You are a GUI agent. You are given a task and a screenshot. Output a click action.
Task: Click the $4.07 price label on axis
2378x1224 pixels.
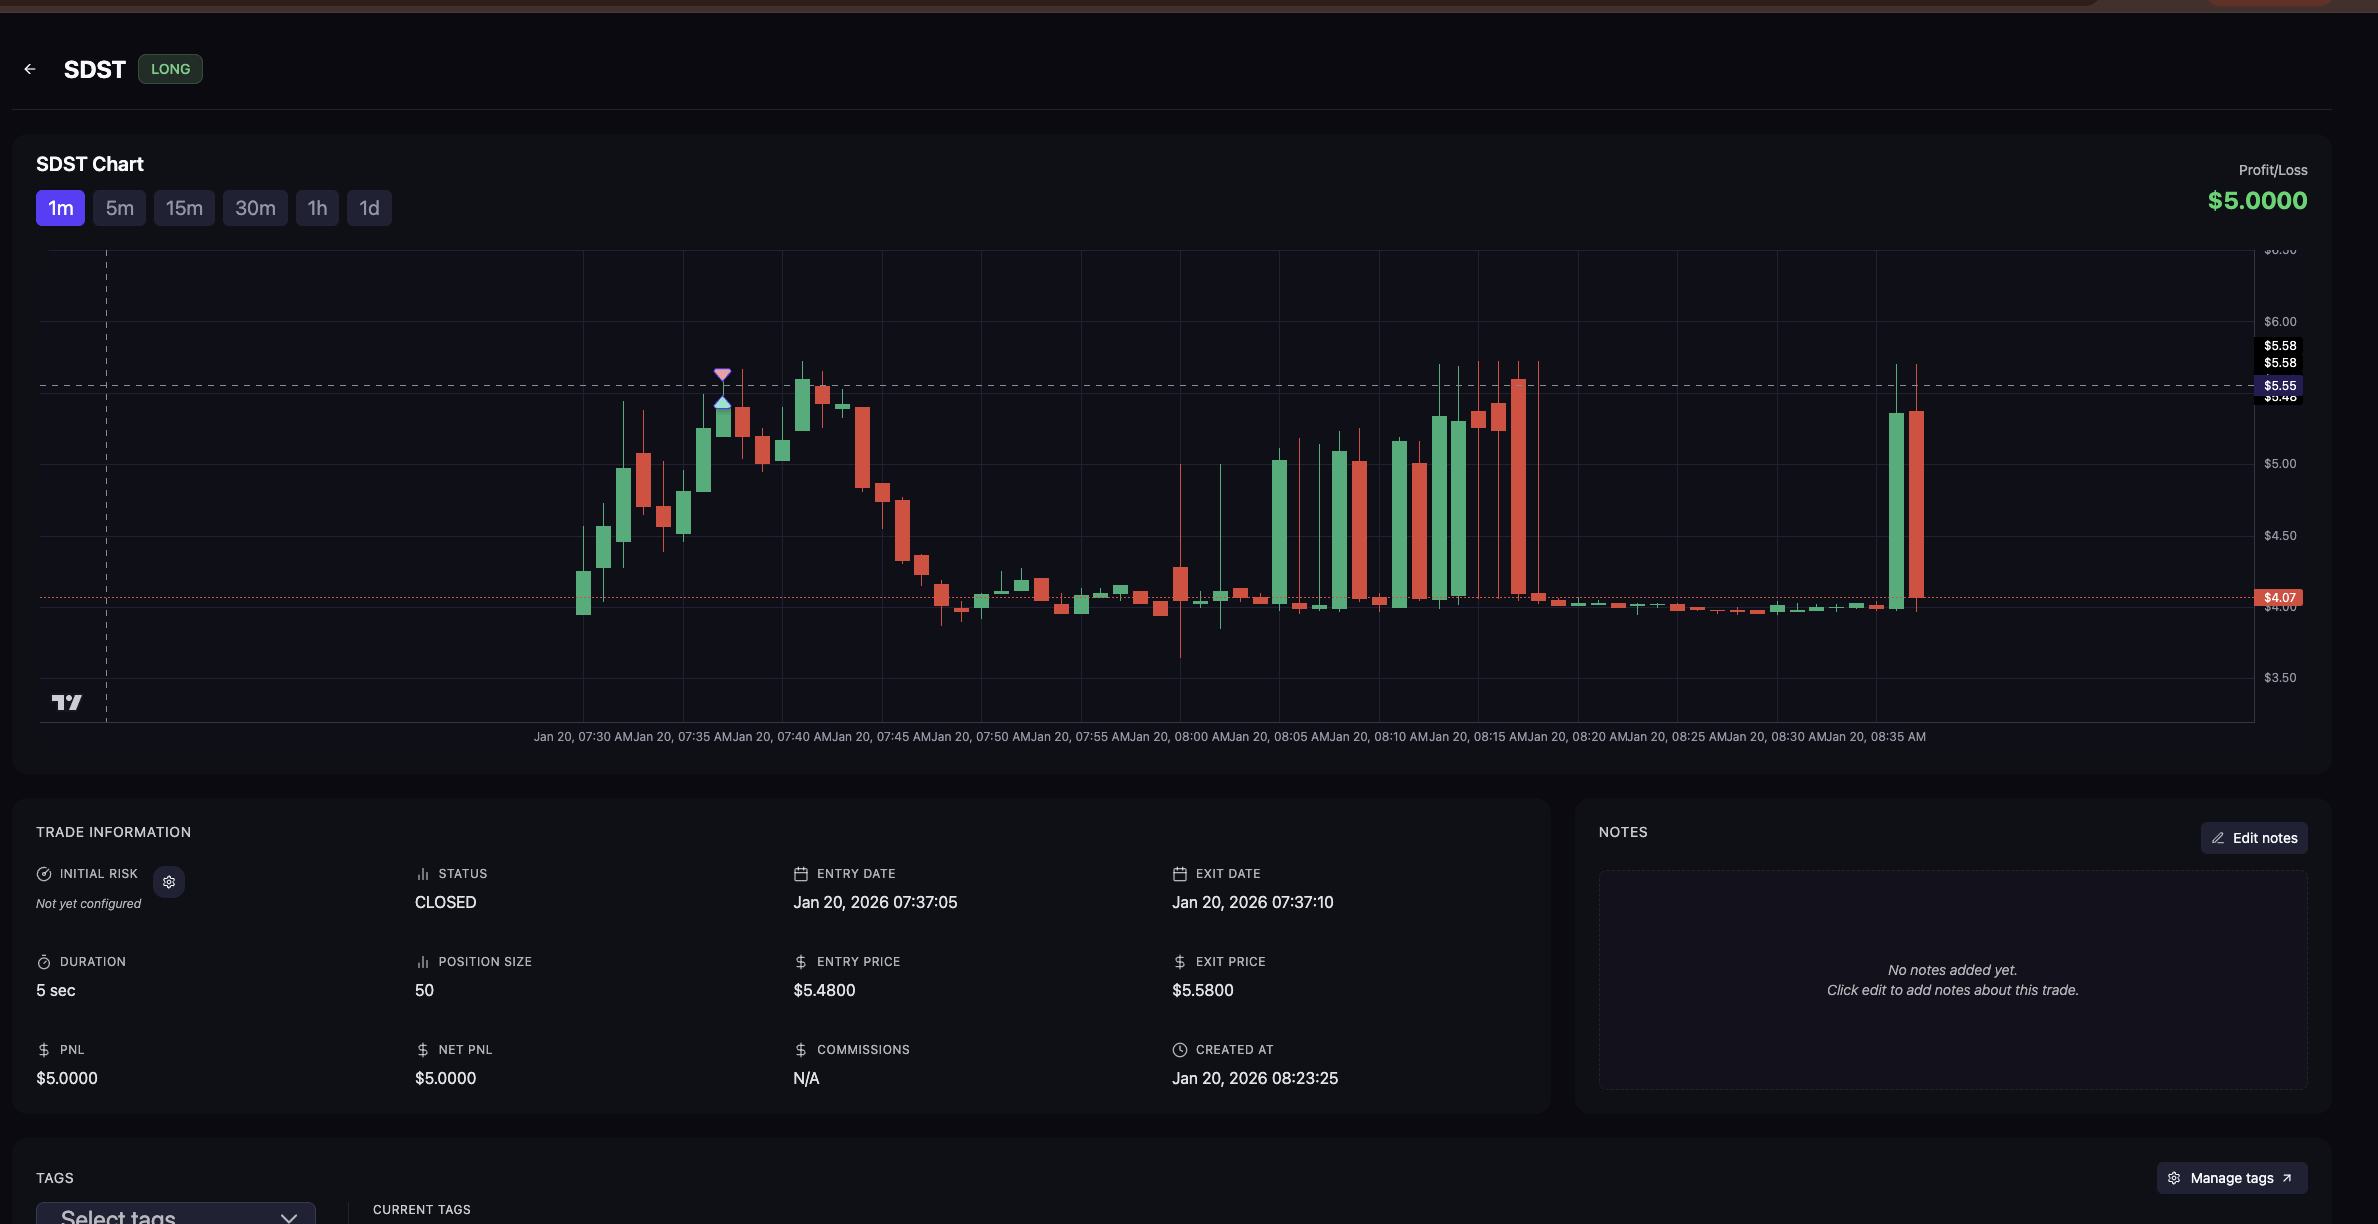pyautogui.click(x=2279, y=597)
